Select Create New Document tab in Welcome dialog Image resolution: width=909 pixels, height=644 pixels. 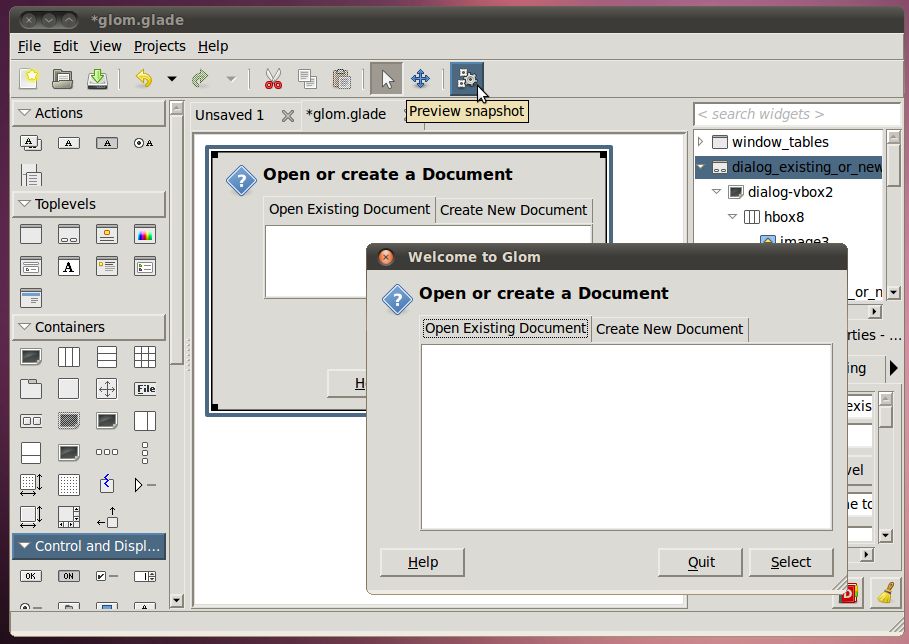[x=669, y=329]
